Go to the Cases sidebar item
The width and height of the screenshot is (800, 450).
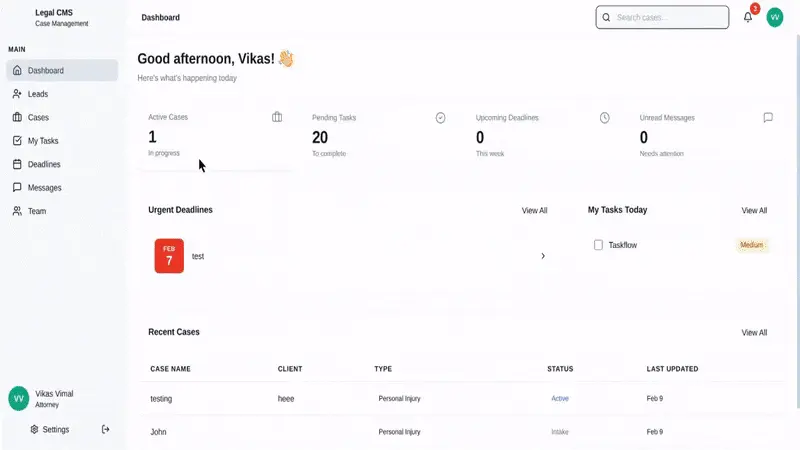click(x=38, y=117)
